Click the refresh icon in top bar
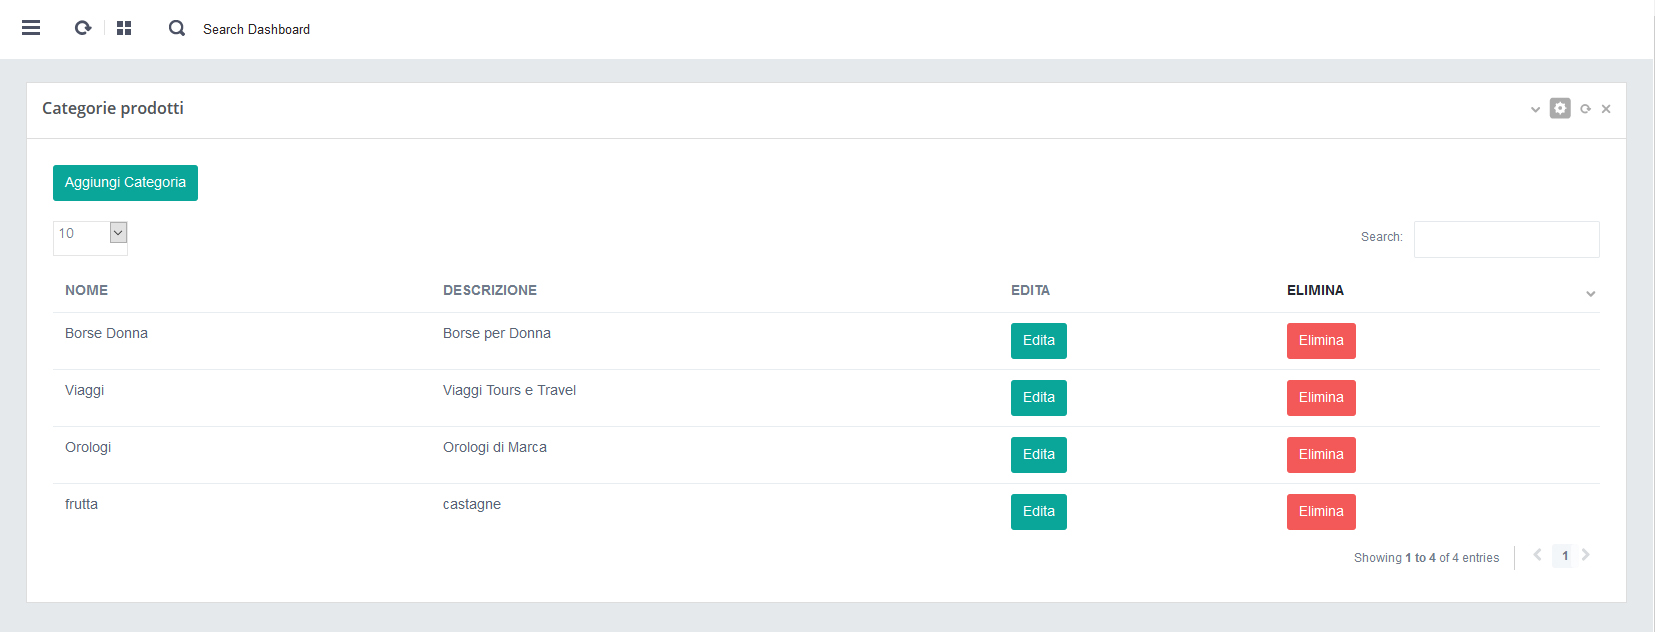The image size is (1655, 632). (83, 28)
